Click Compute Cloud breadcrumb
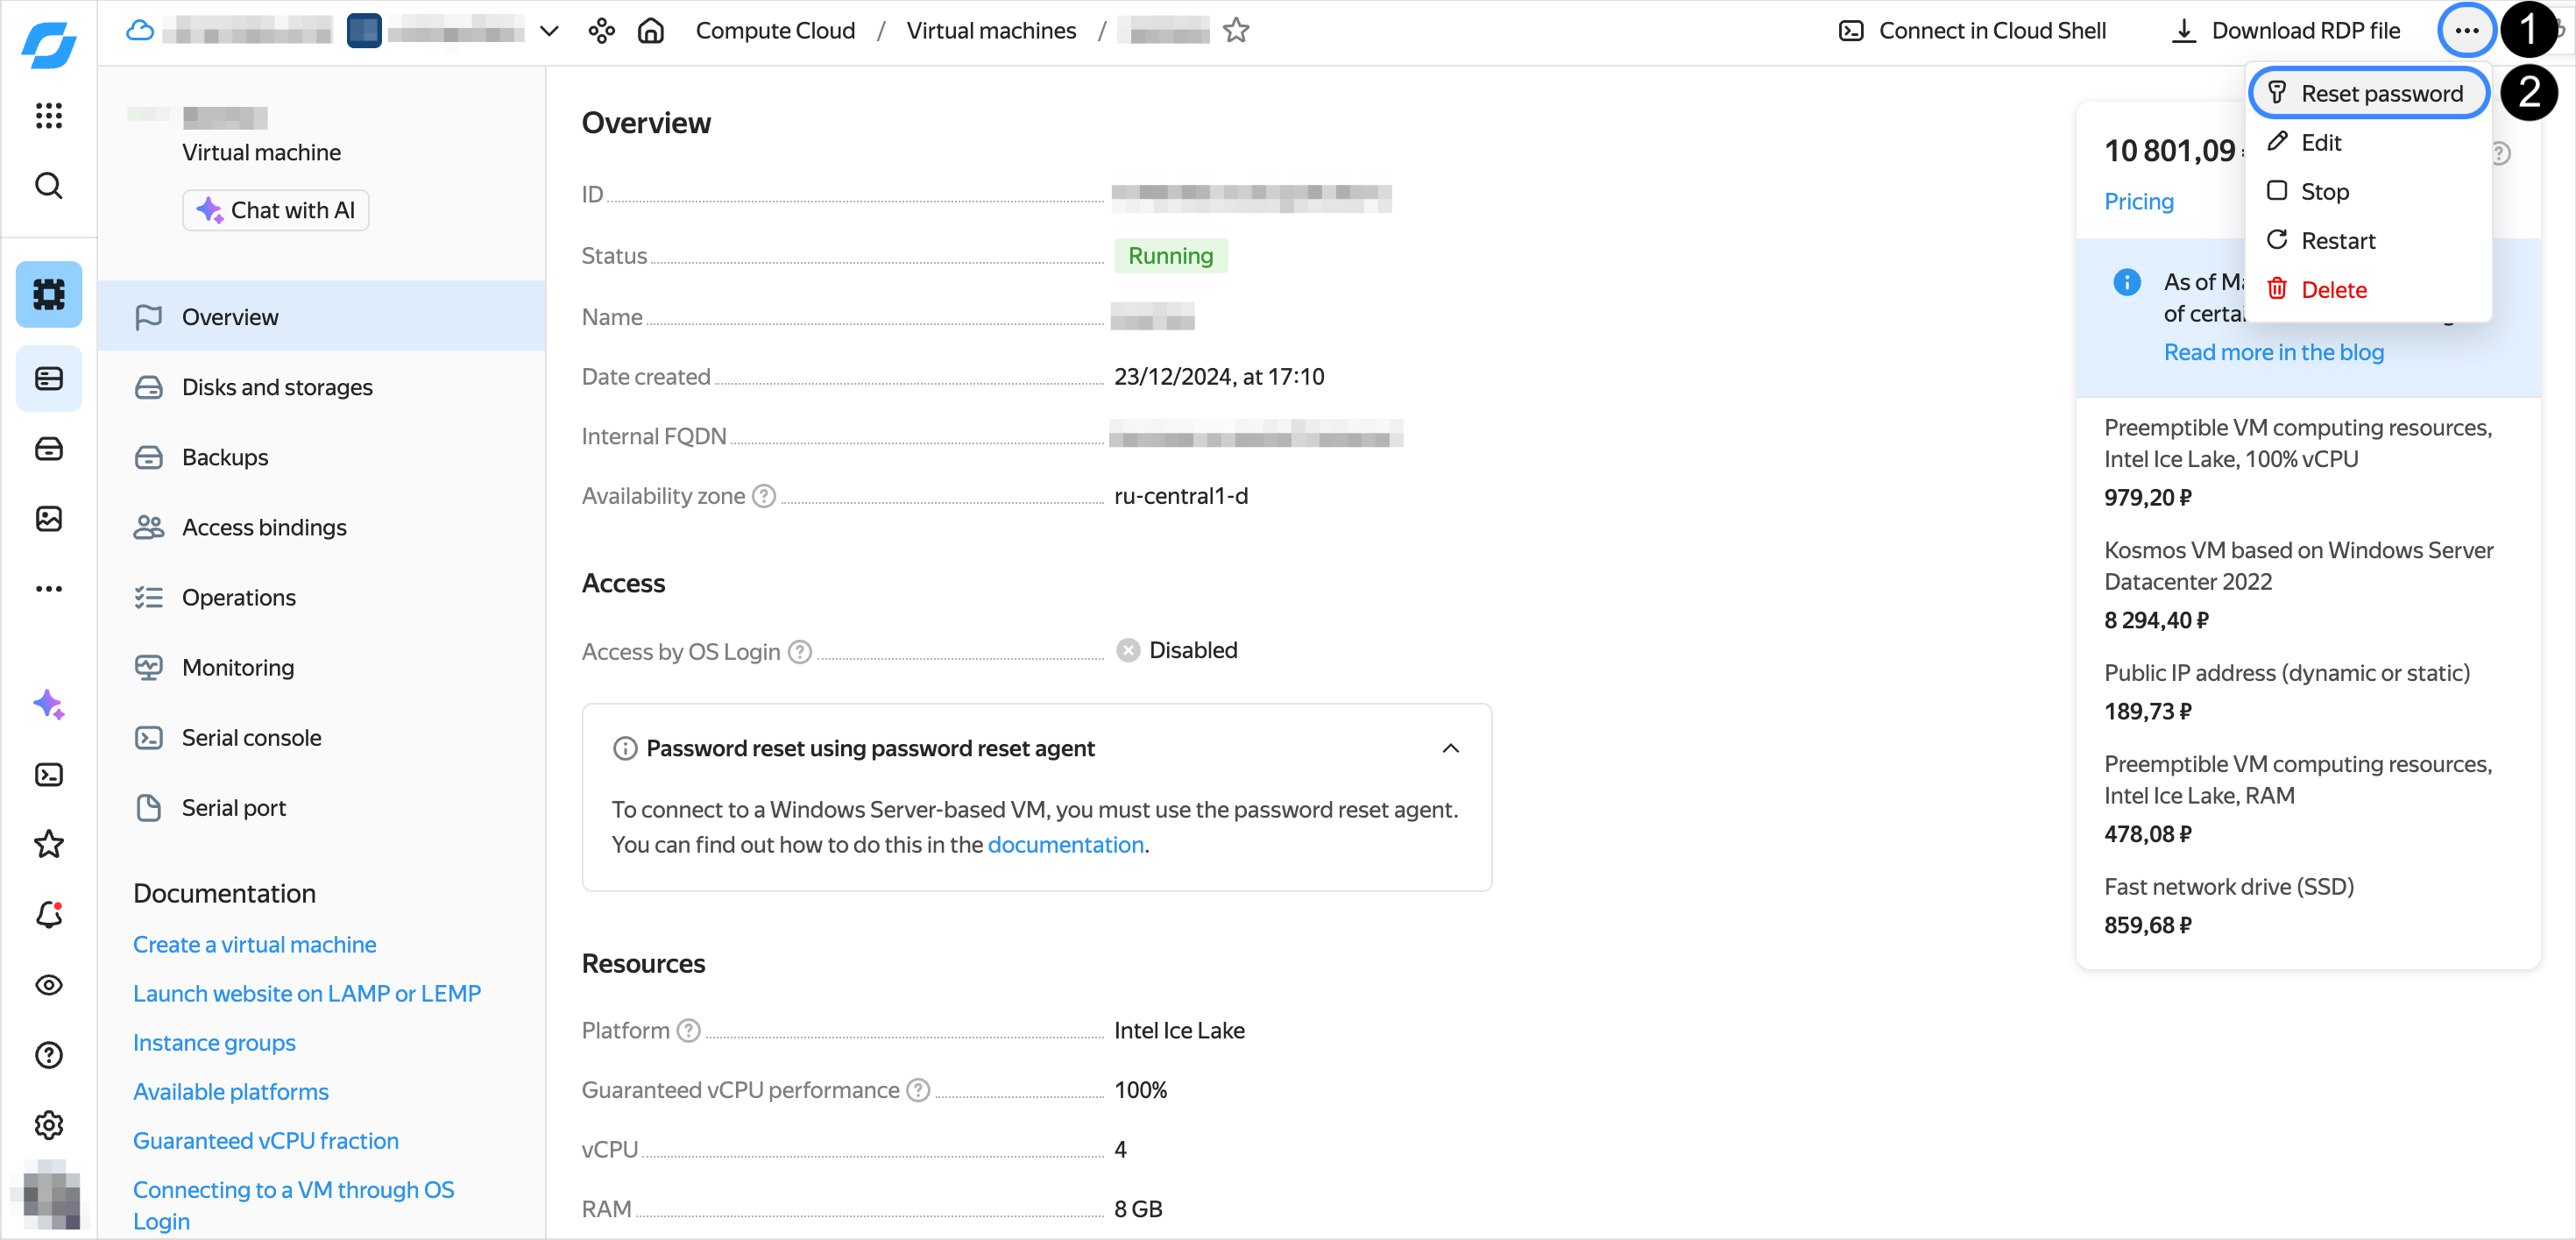The image size is (2576, 1240). (775, 31)
